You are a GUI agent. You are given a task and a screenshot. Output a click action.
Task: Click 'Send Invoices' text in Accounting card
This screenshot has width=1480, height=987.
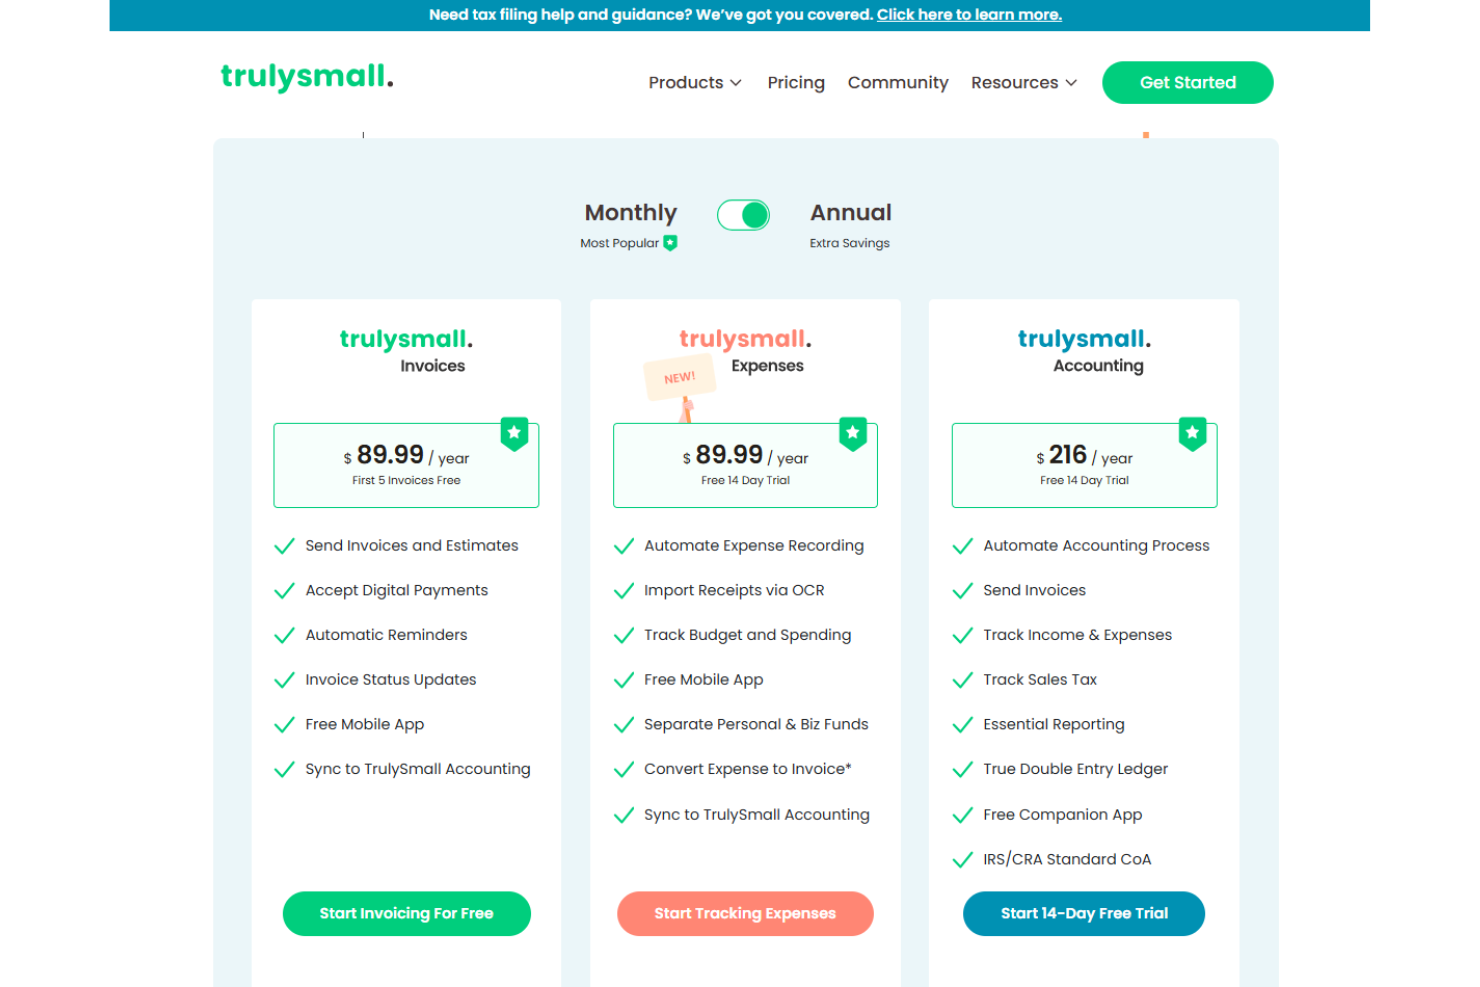pos(1035,591)
